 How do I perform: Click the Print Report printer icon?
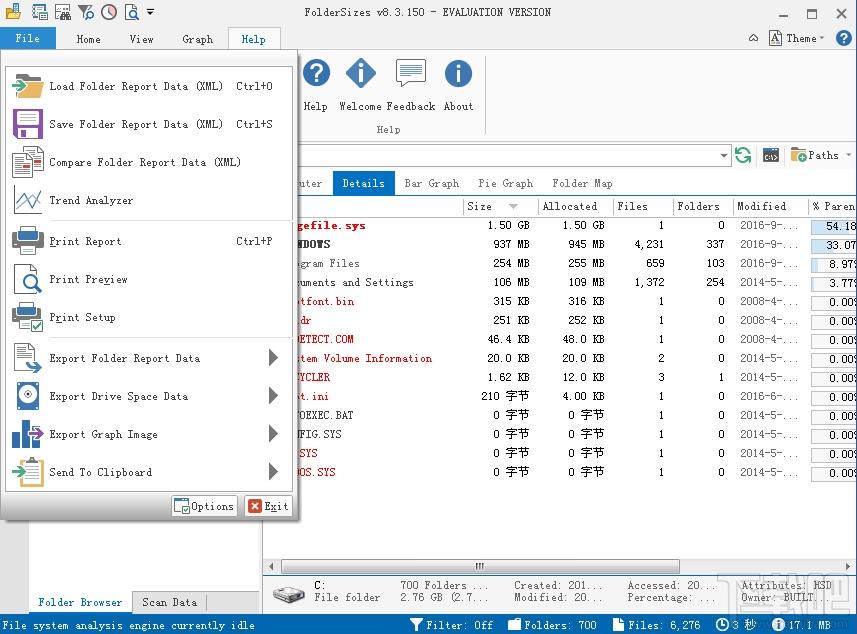27,241
